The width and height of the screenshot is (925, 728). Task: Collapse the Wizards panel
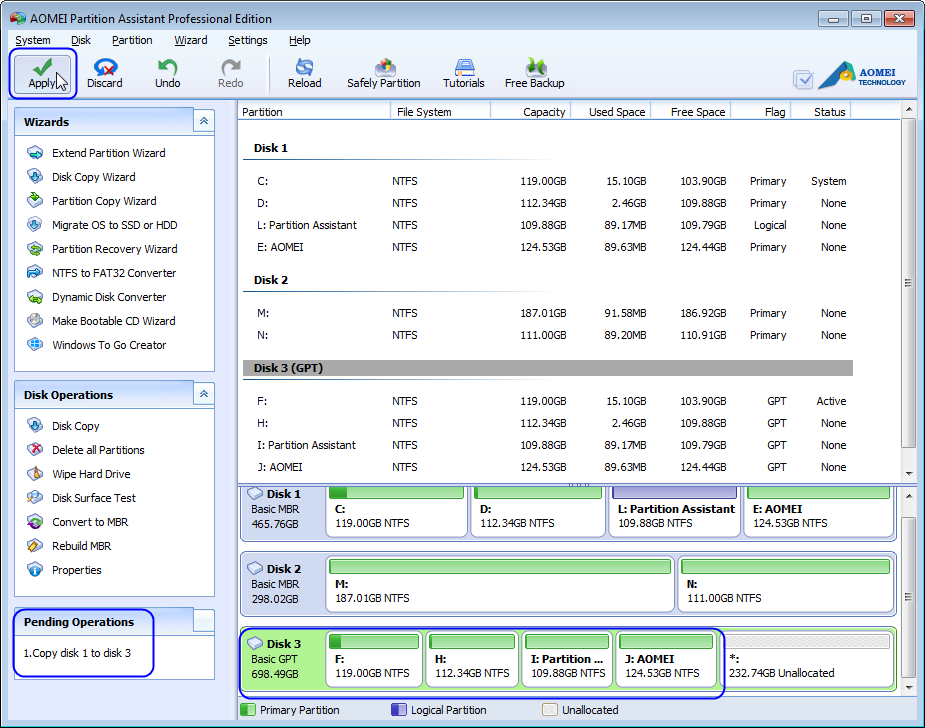coord(204,121)
